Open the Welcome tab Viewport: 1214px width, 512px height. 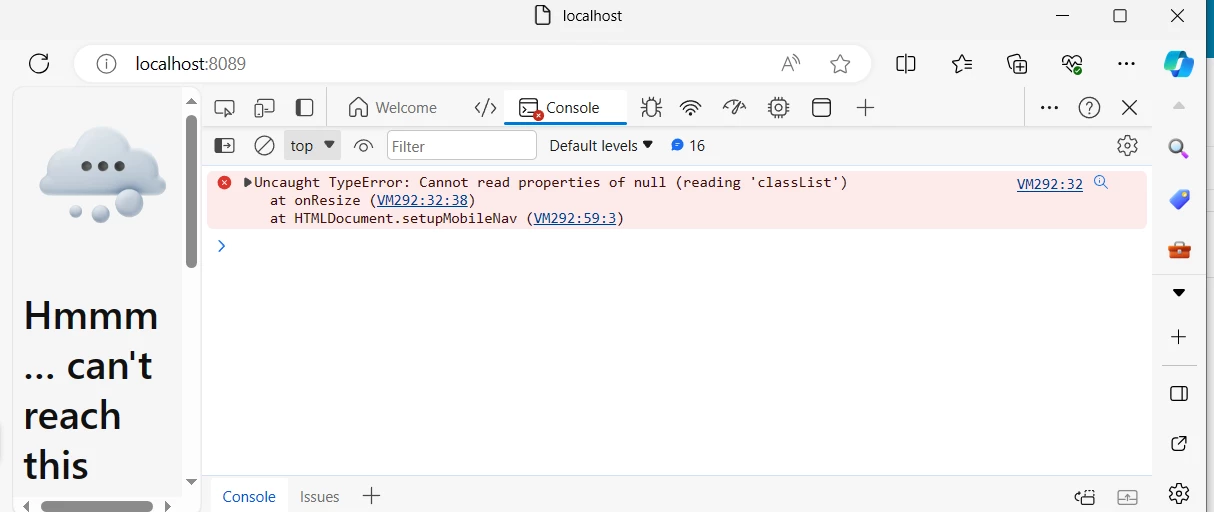(393, 108)
